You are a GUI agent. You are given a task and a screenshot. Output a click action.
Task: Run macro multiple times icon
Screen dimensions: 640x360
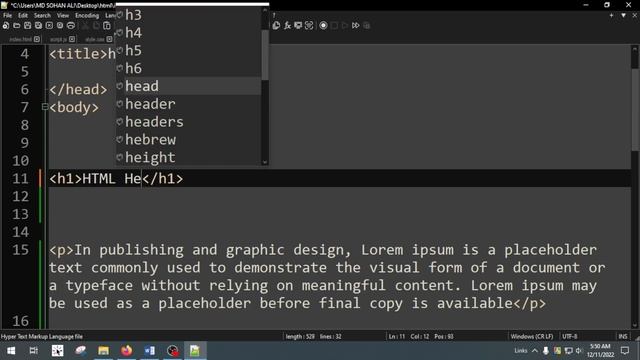[x=356, y=25]
